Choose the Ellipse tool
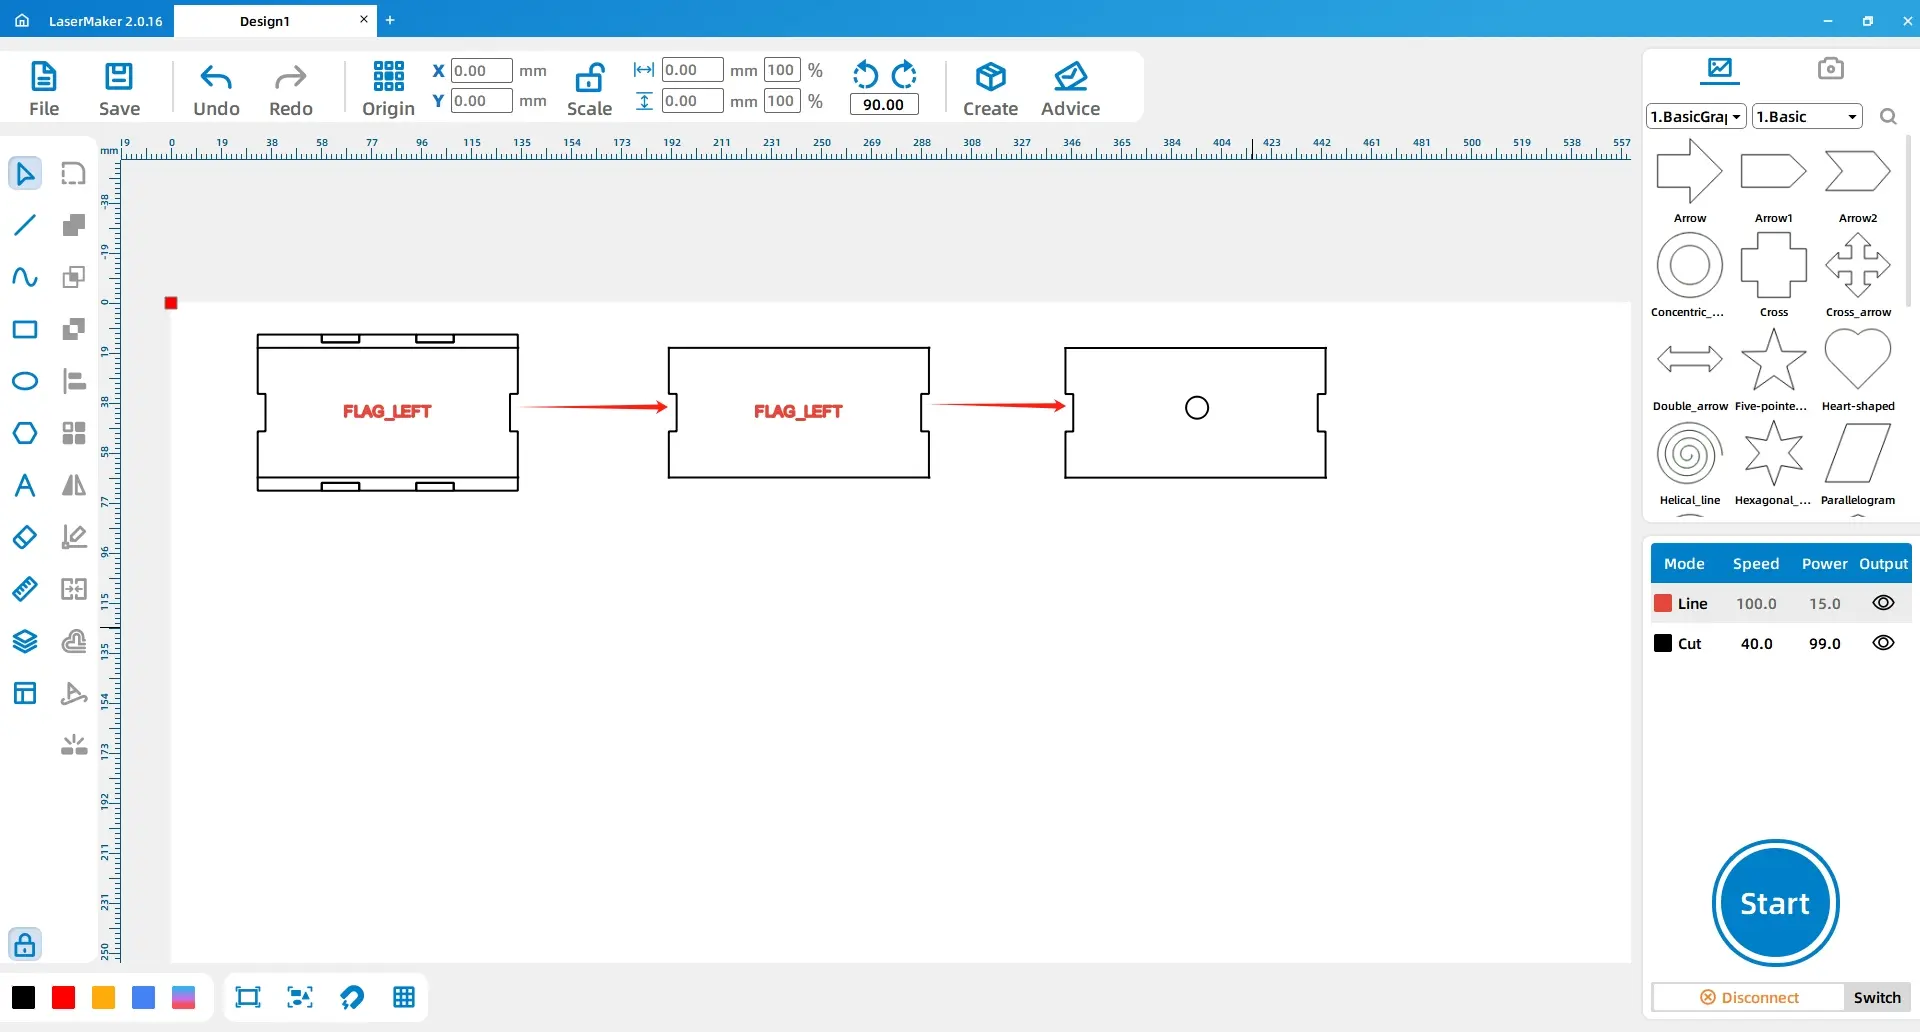Screen dimensions: 1920x1032 [x=25, y=381]
